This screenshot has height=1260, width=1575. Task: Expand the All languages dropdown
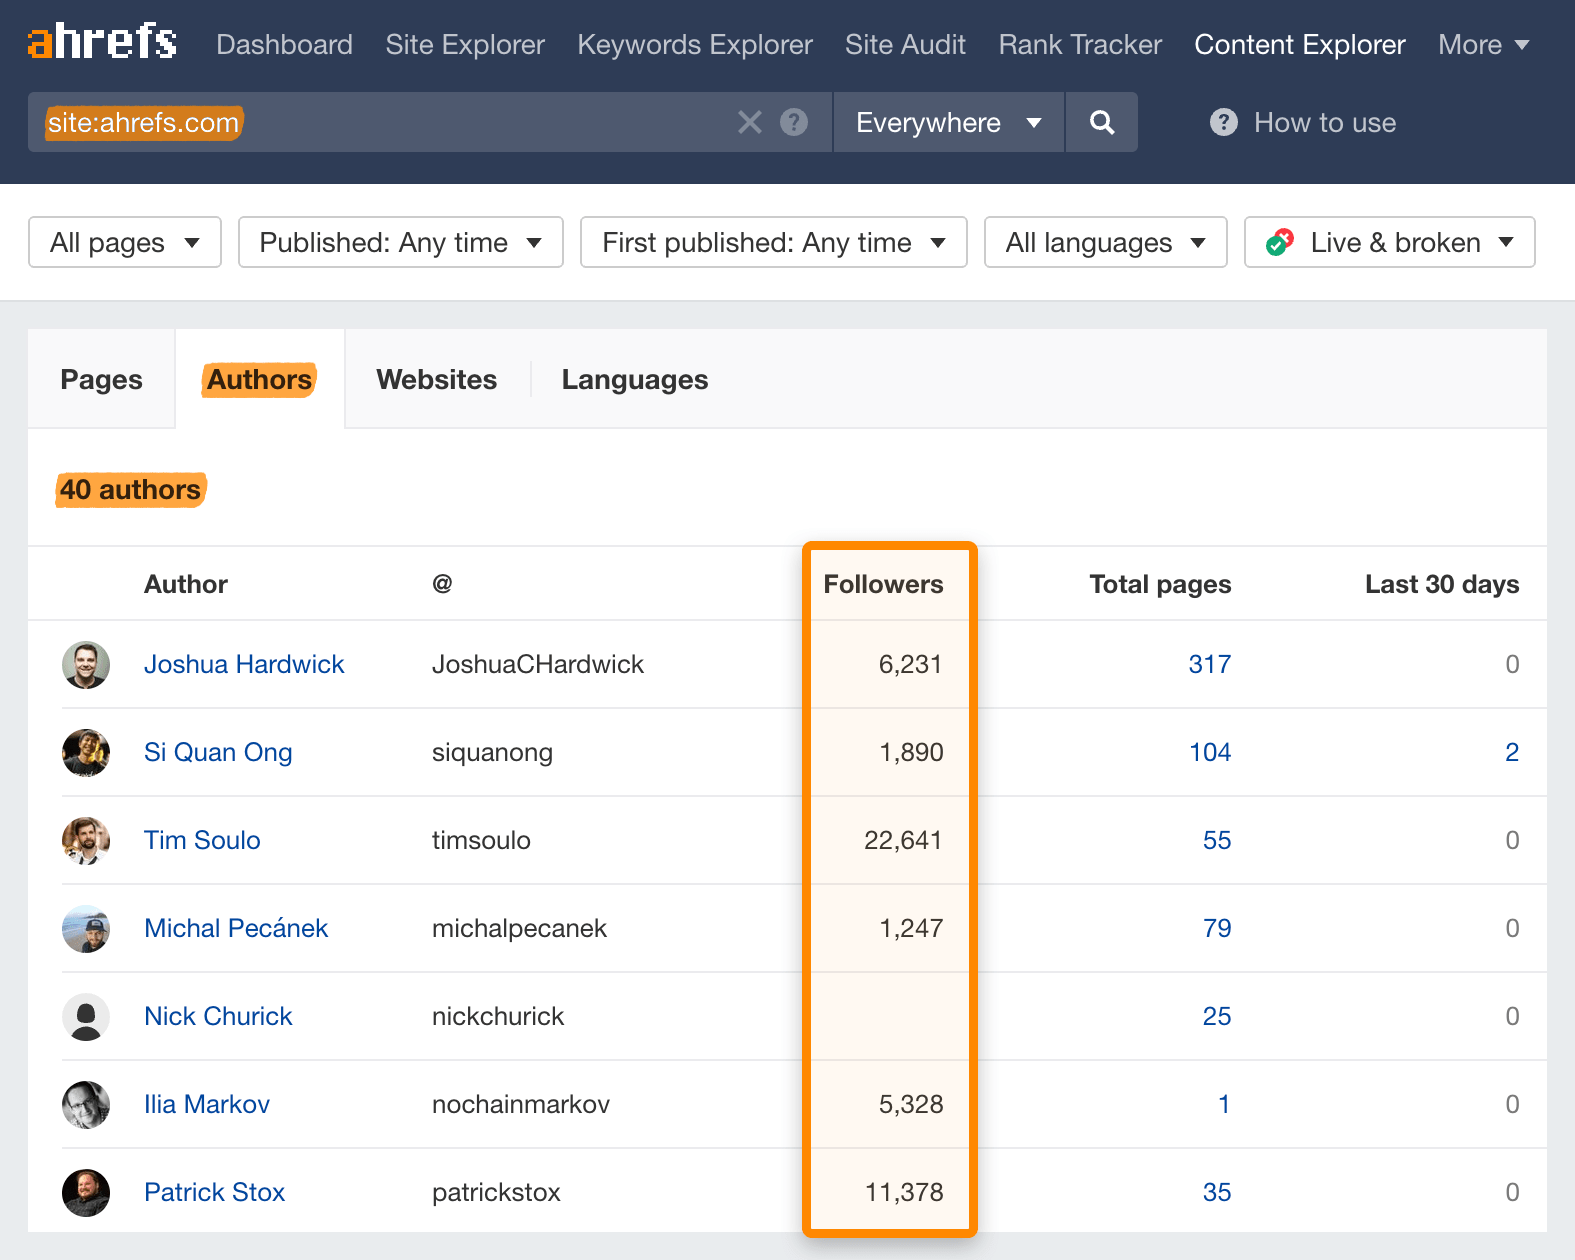coord(1105,243)
